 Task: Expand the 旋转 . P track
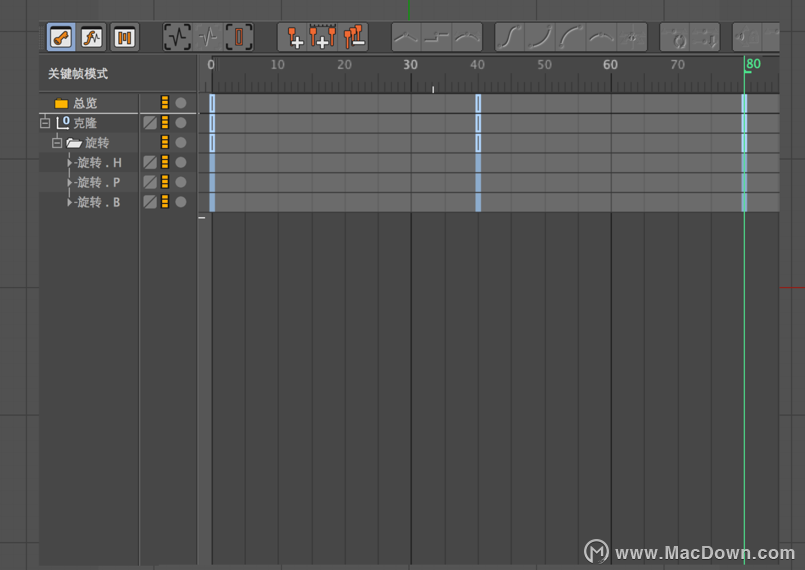(x=70, y=182)
